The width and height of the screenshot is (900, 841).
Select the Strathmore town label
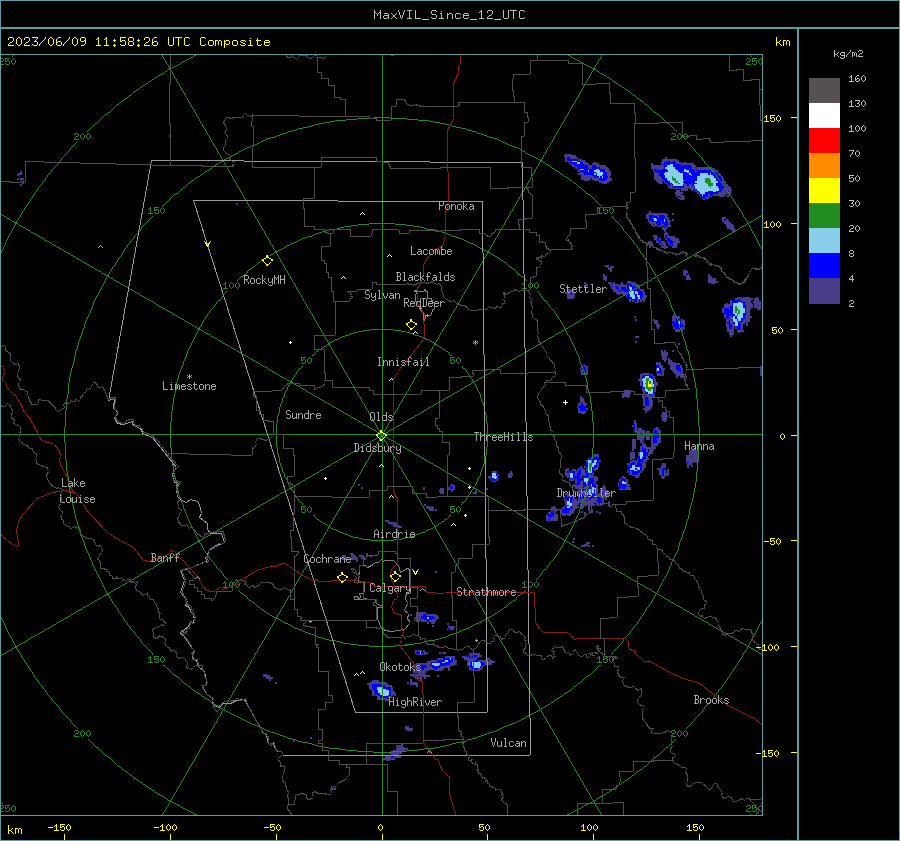pyautogui.click(x=486, y=592)
